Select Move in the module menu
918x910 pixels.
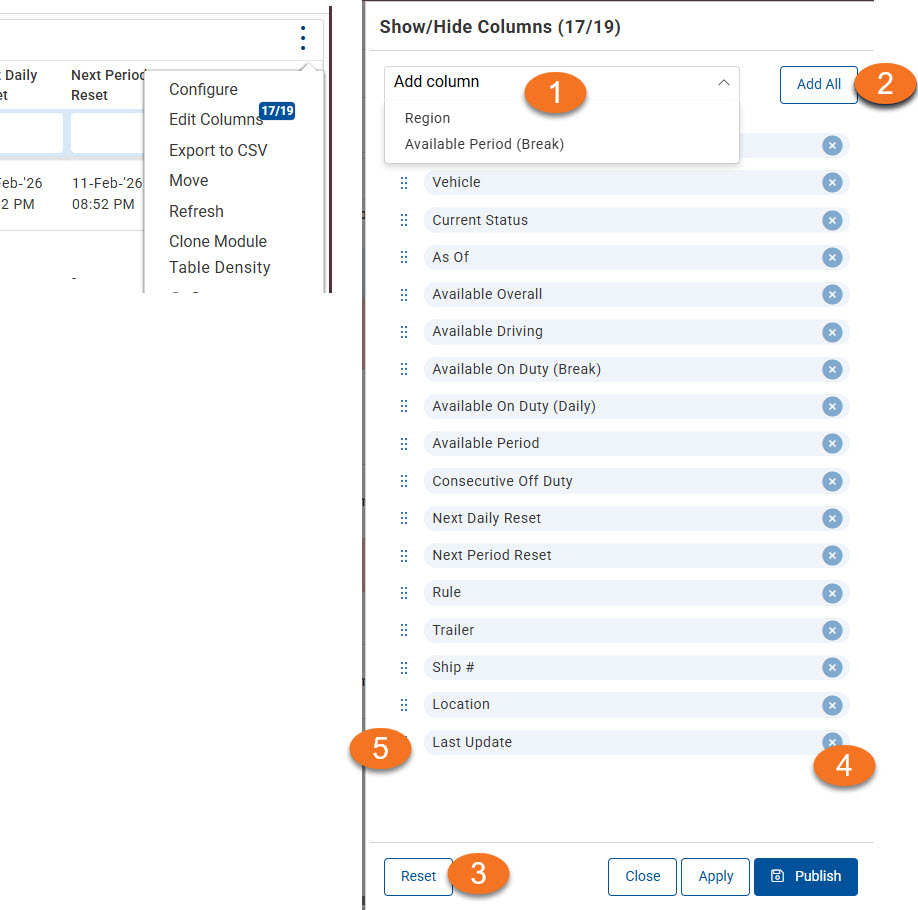pyautogui.click(x=189, y=180)
